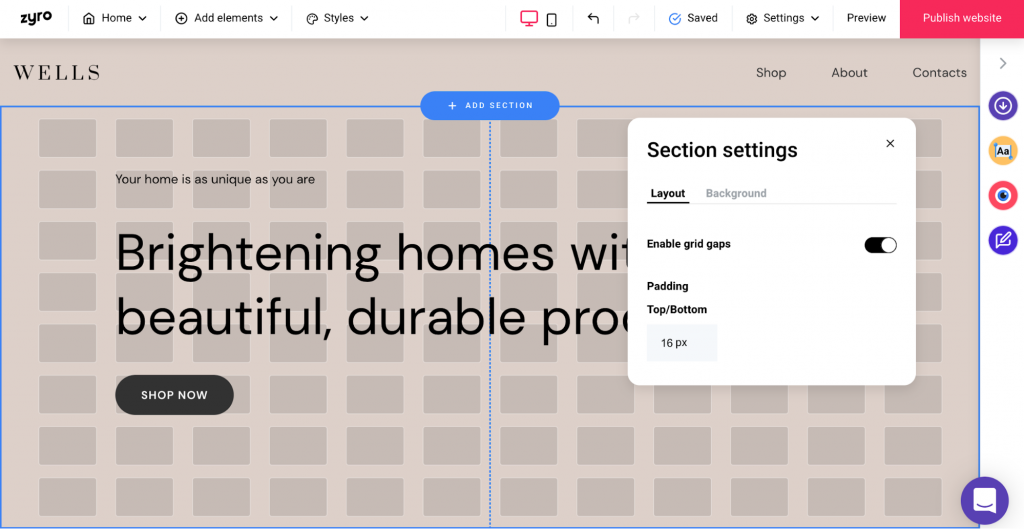Open the Settings dropdown
The width and height of the screenshot is (1024, 529).
782,18
